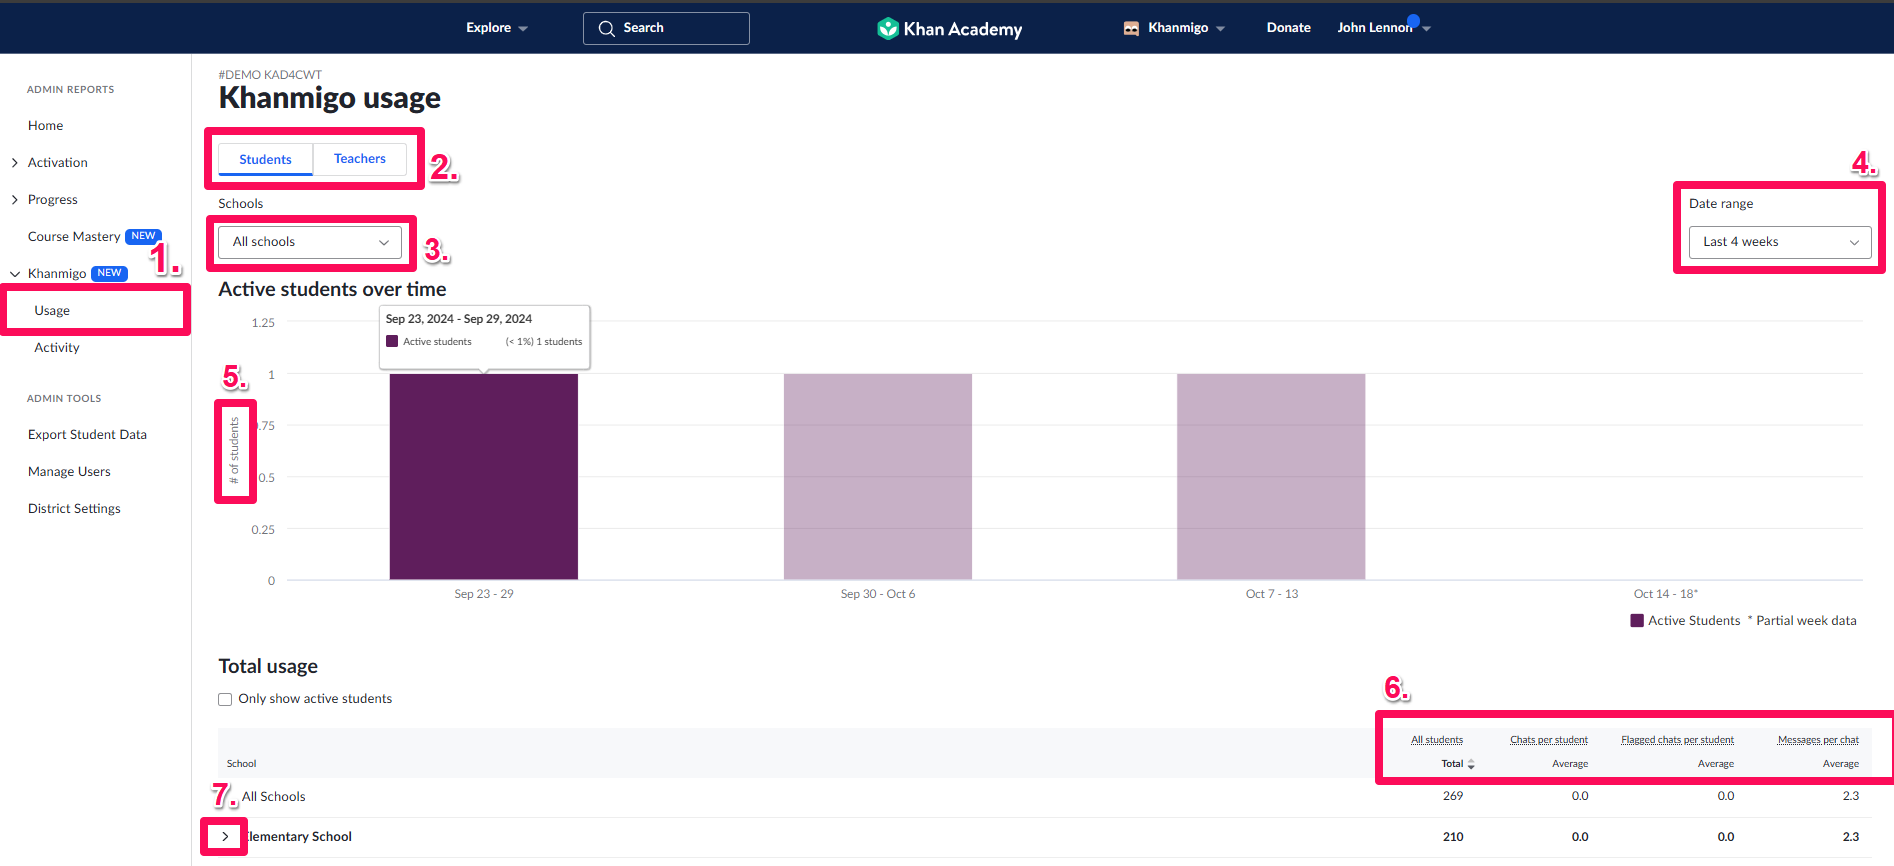Click the #DEMO KAD4CWT district code
Image resolution: width=1894 pixels, height=866 pixels.
tap(270, 75)
